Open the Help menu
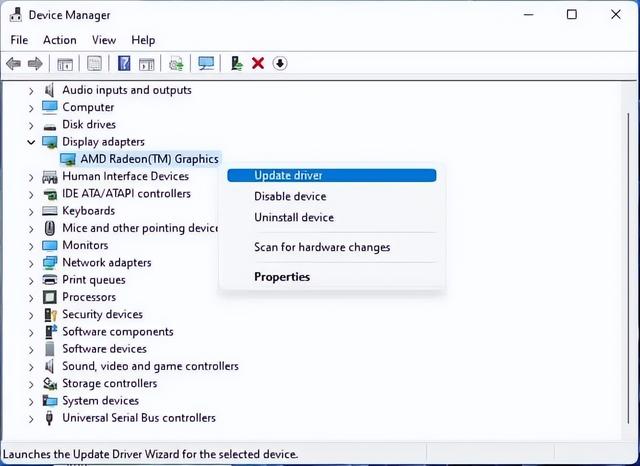Image resolution: width=640 pixels, height=466 pixels. [x=143, y=40]
